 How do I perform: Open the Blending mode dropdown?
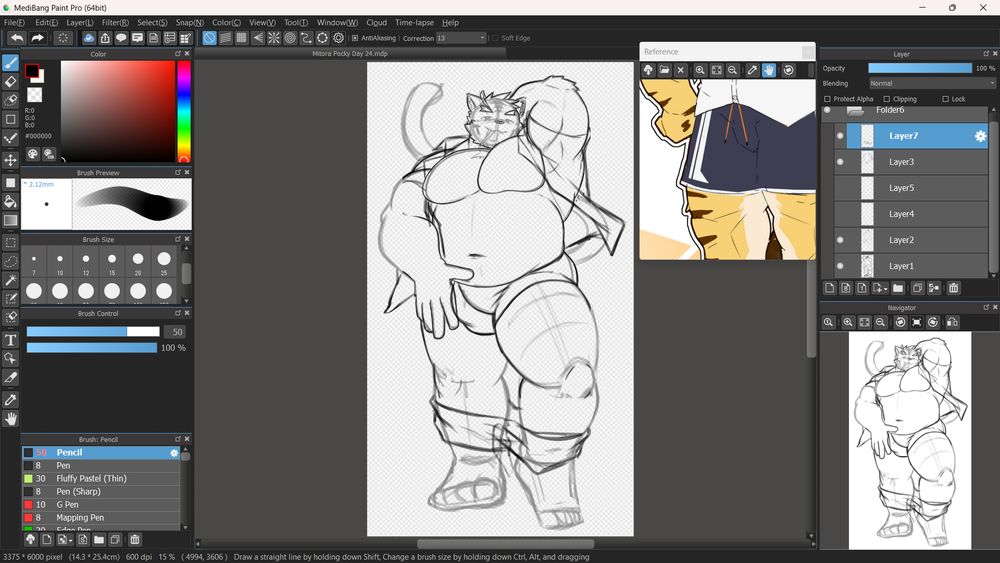[x=931, y=84]
